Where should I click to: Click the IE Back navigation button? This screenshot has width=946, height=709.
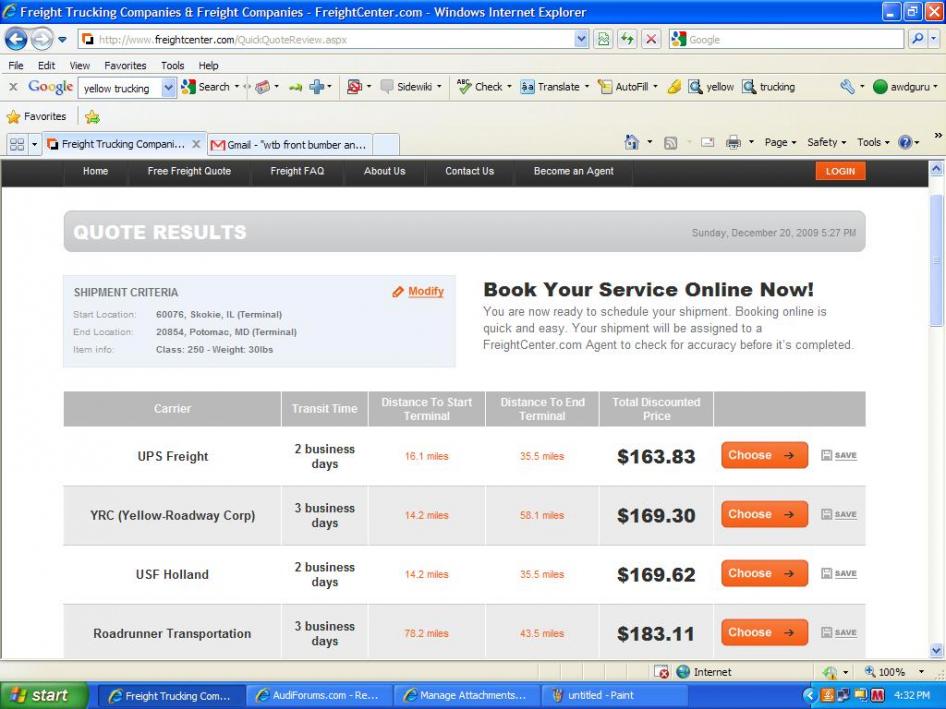click(16, 39)
